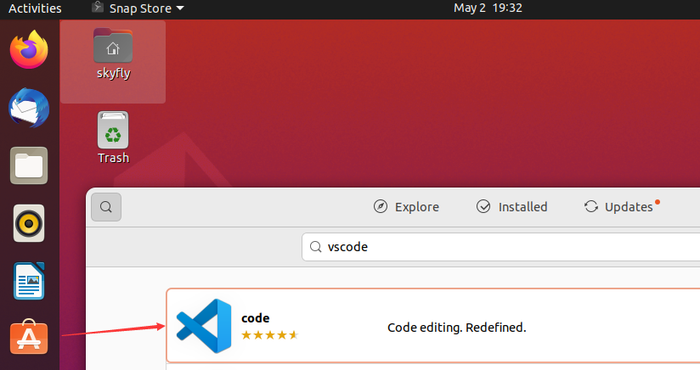The width and height of the screenshot is (700, 370).
Task: Open the skyfly home folder
Action: [x=113, y=54]
